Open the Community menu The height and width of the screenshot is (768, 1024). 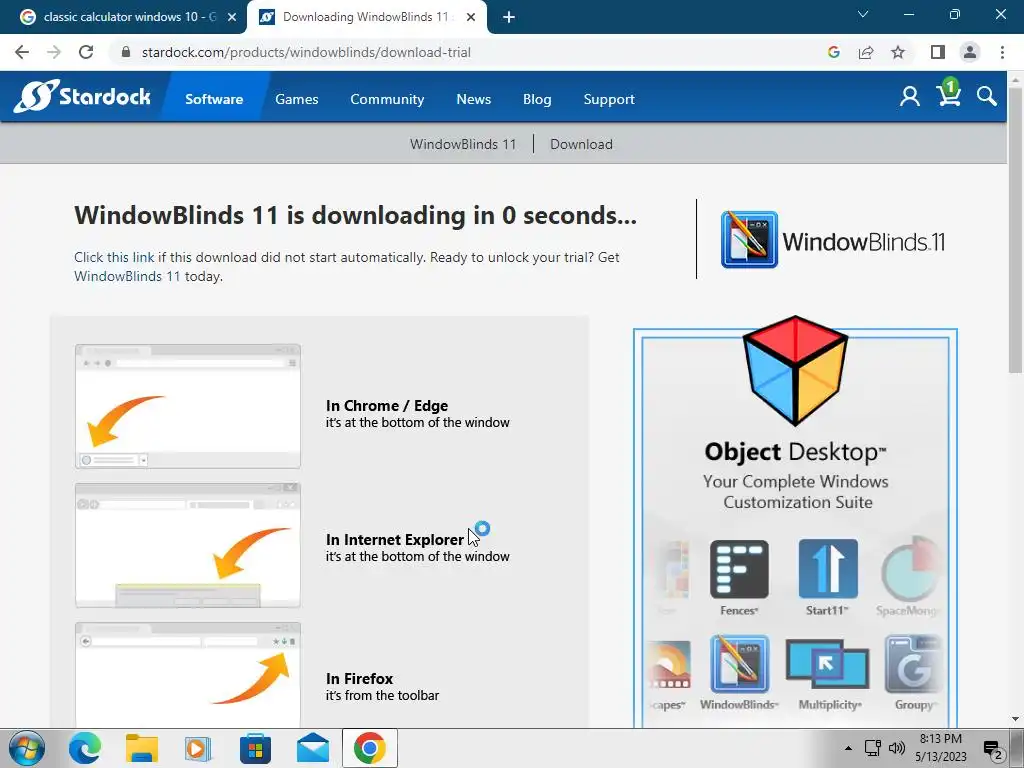coord(387,99)
